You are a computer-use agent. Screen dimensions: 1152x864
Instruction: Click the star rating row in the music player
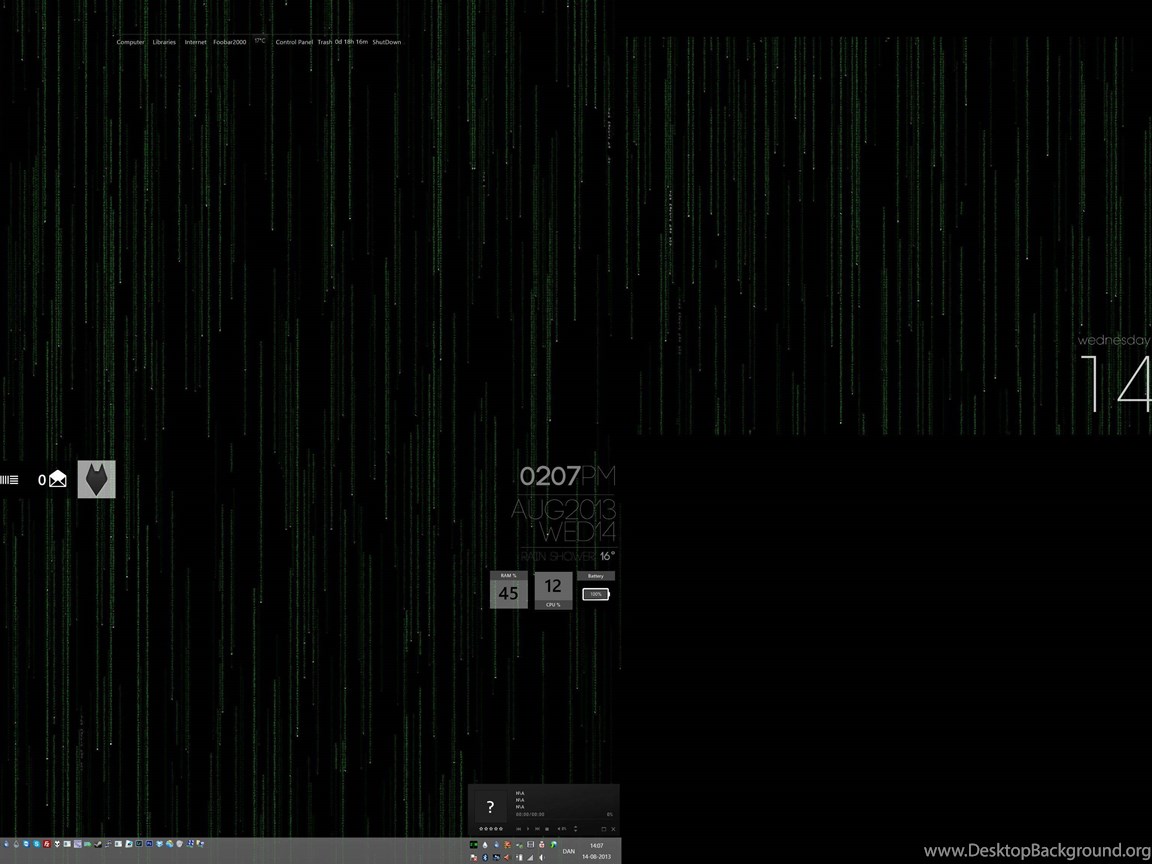coord(491,829)
